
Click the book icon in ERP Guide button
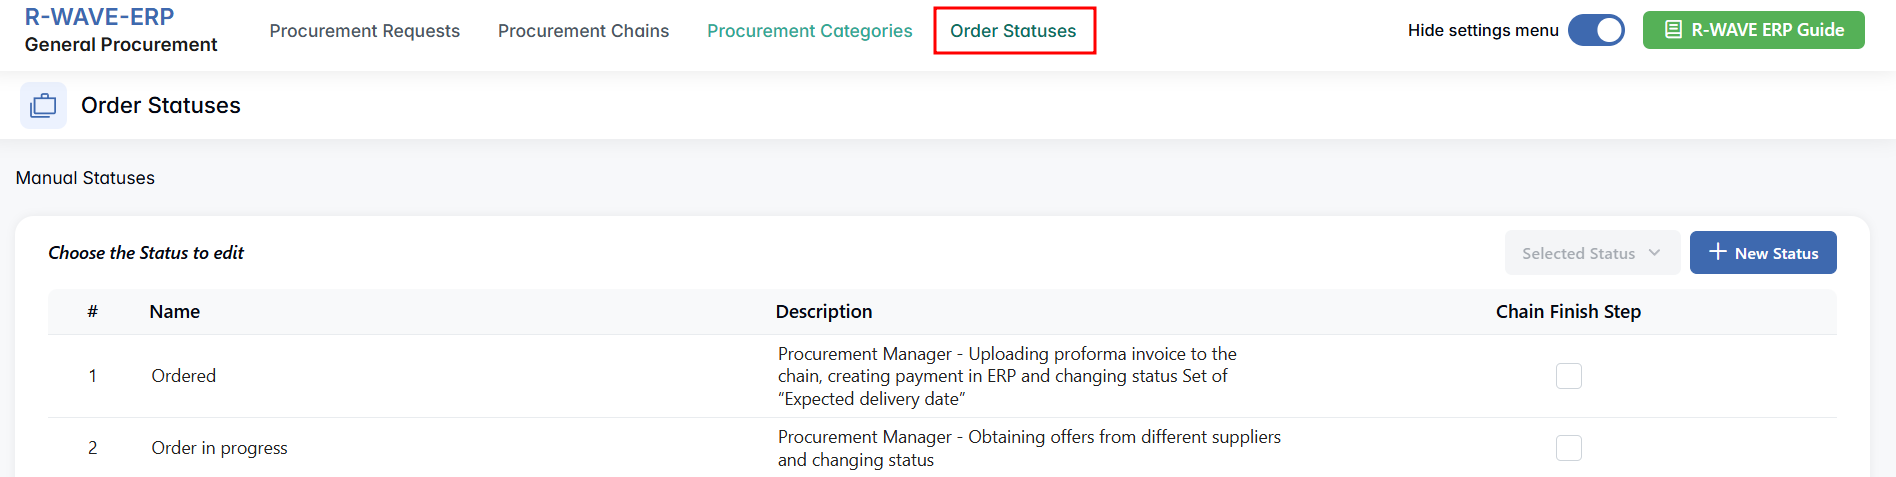(1673, 30)
